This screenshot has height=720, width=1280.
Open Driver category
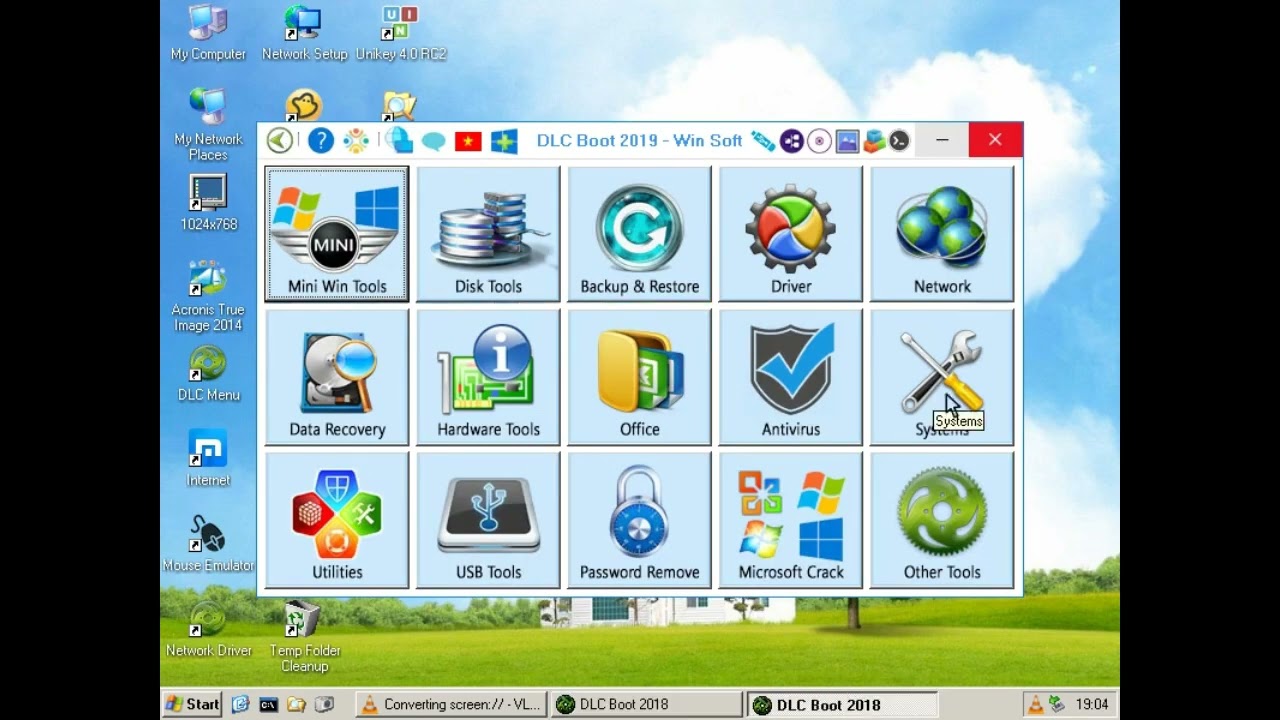pyautogui.click(x=790, y=234)
